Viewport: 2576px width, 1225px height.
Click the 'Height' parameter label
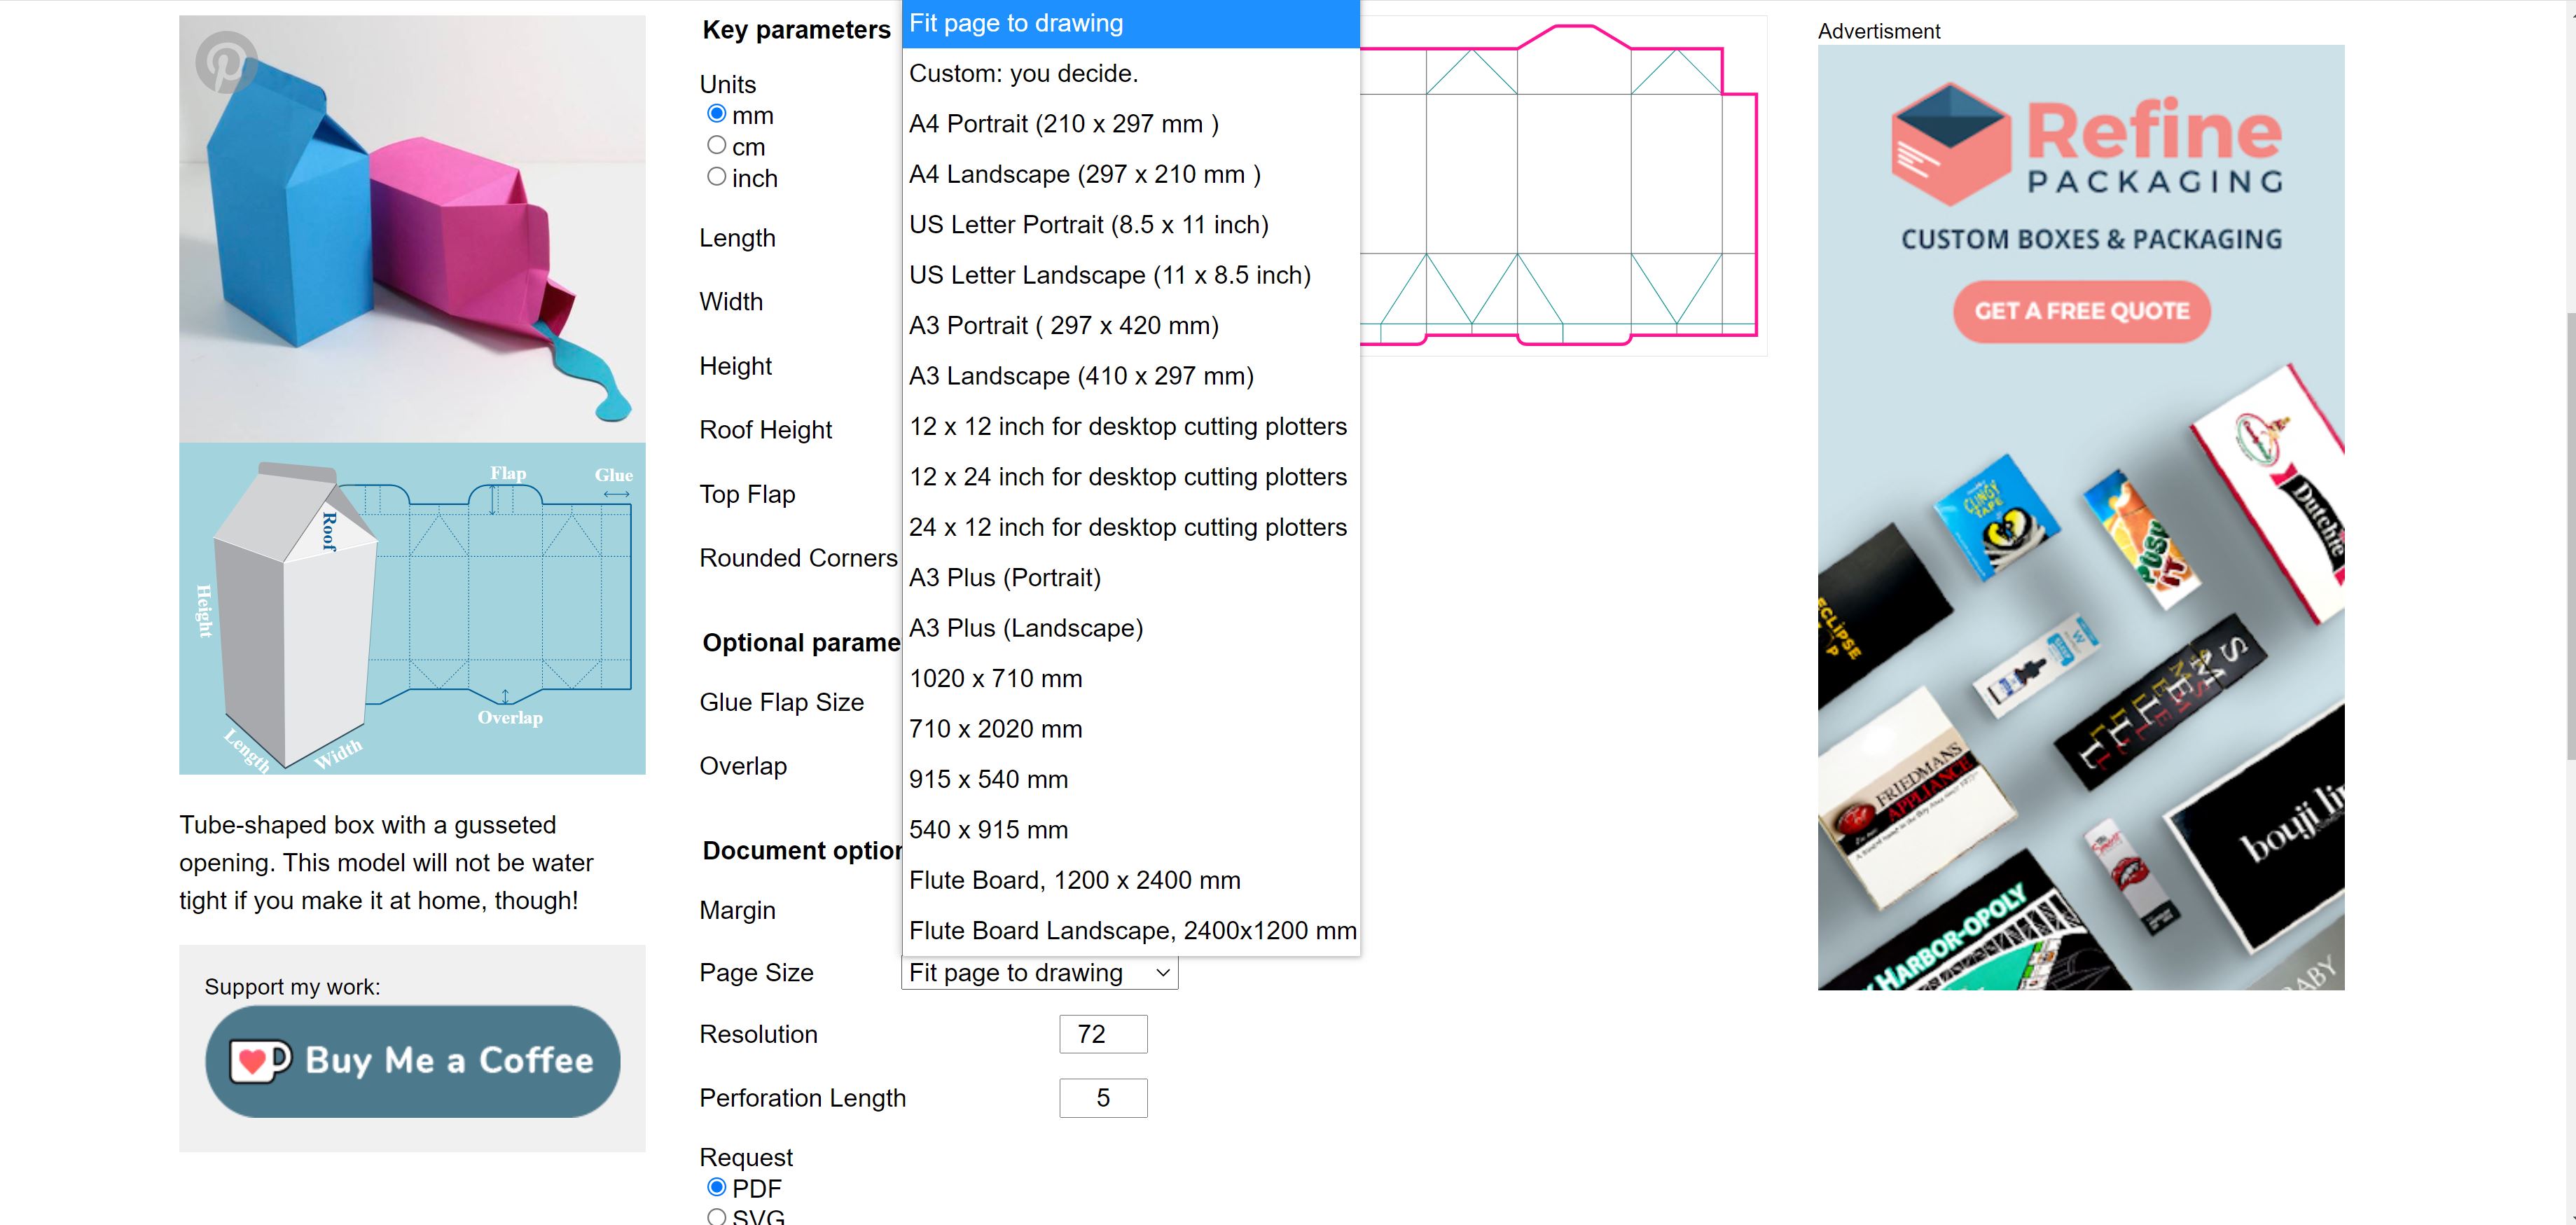(x=735, y=366)
